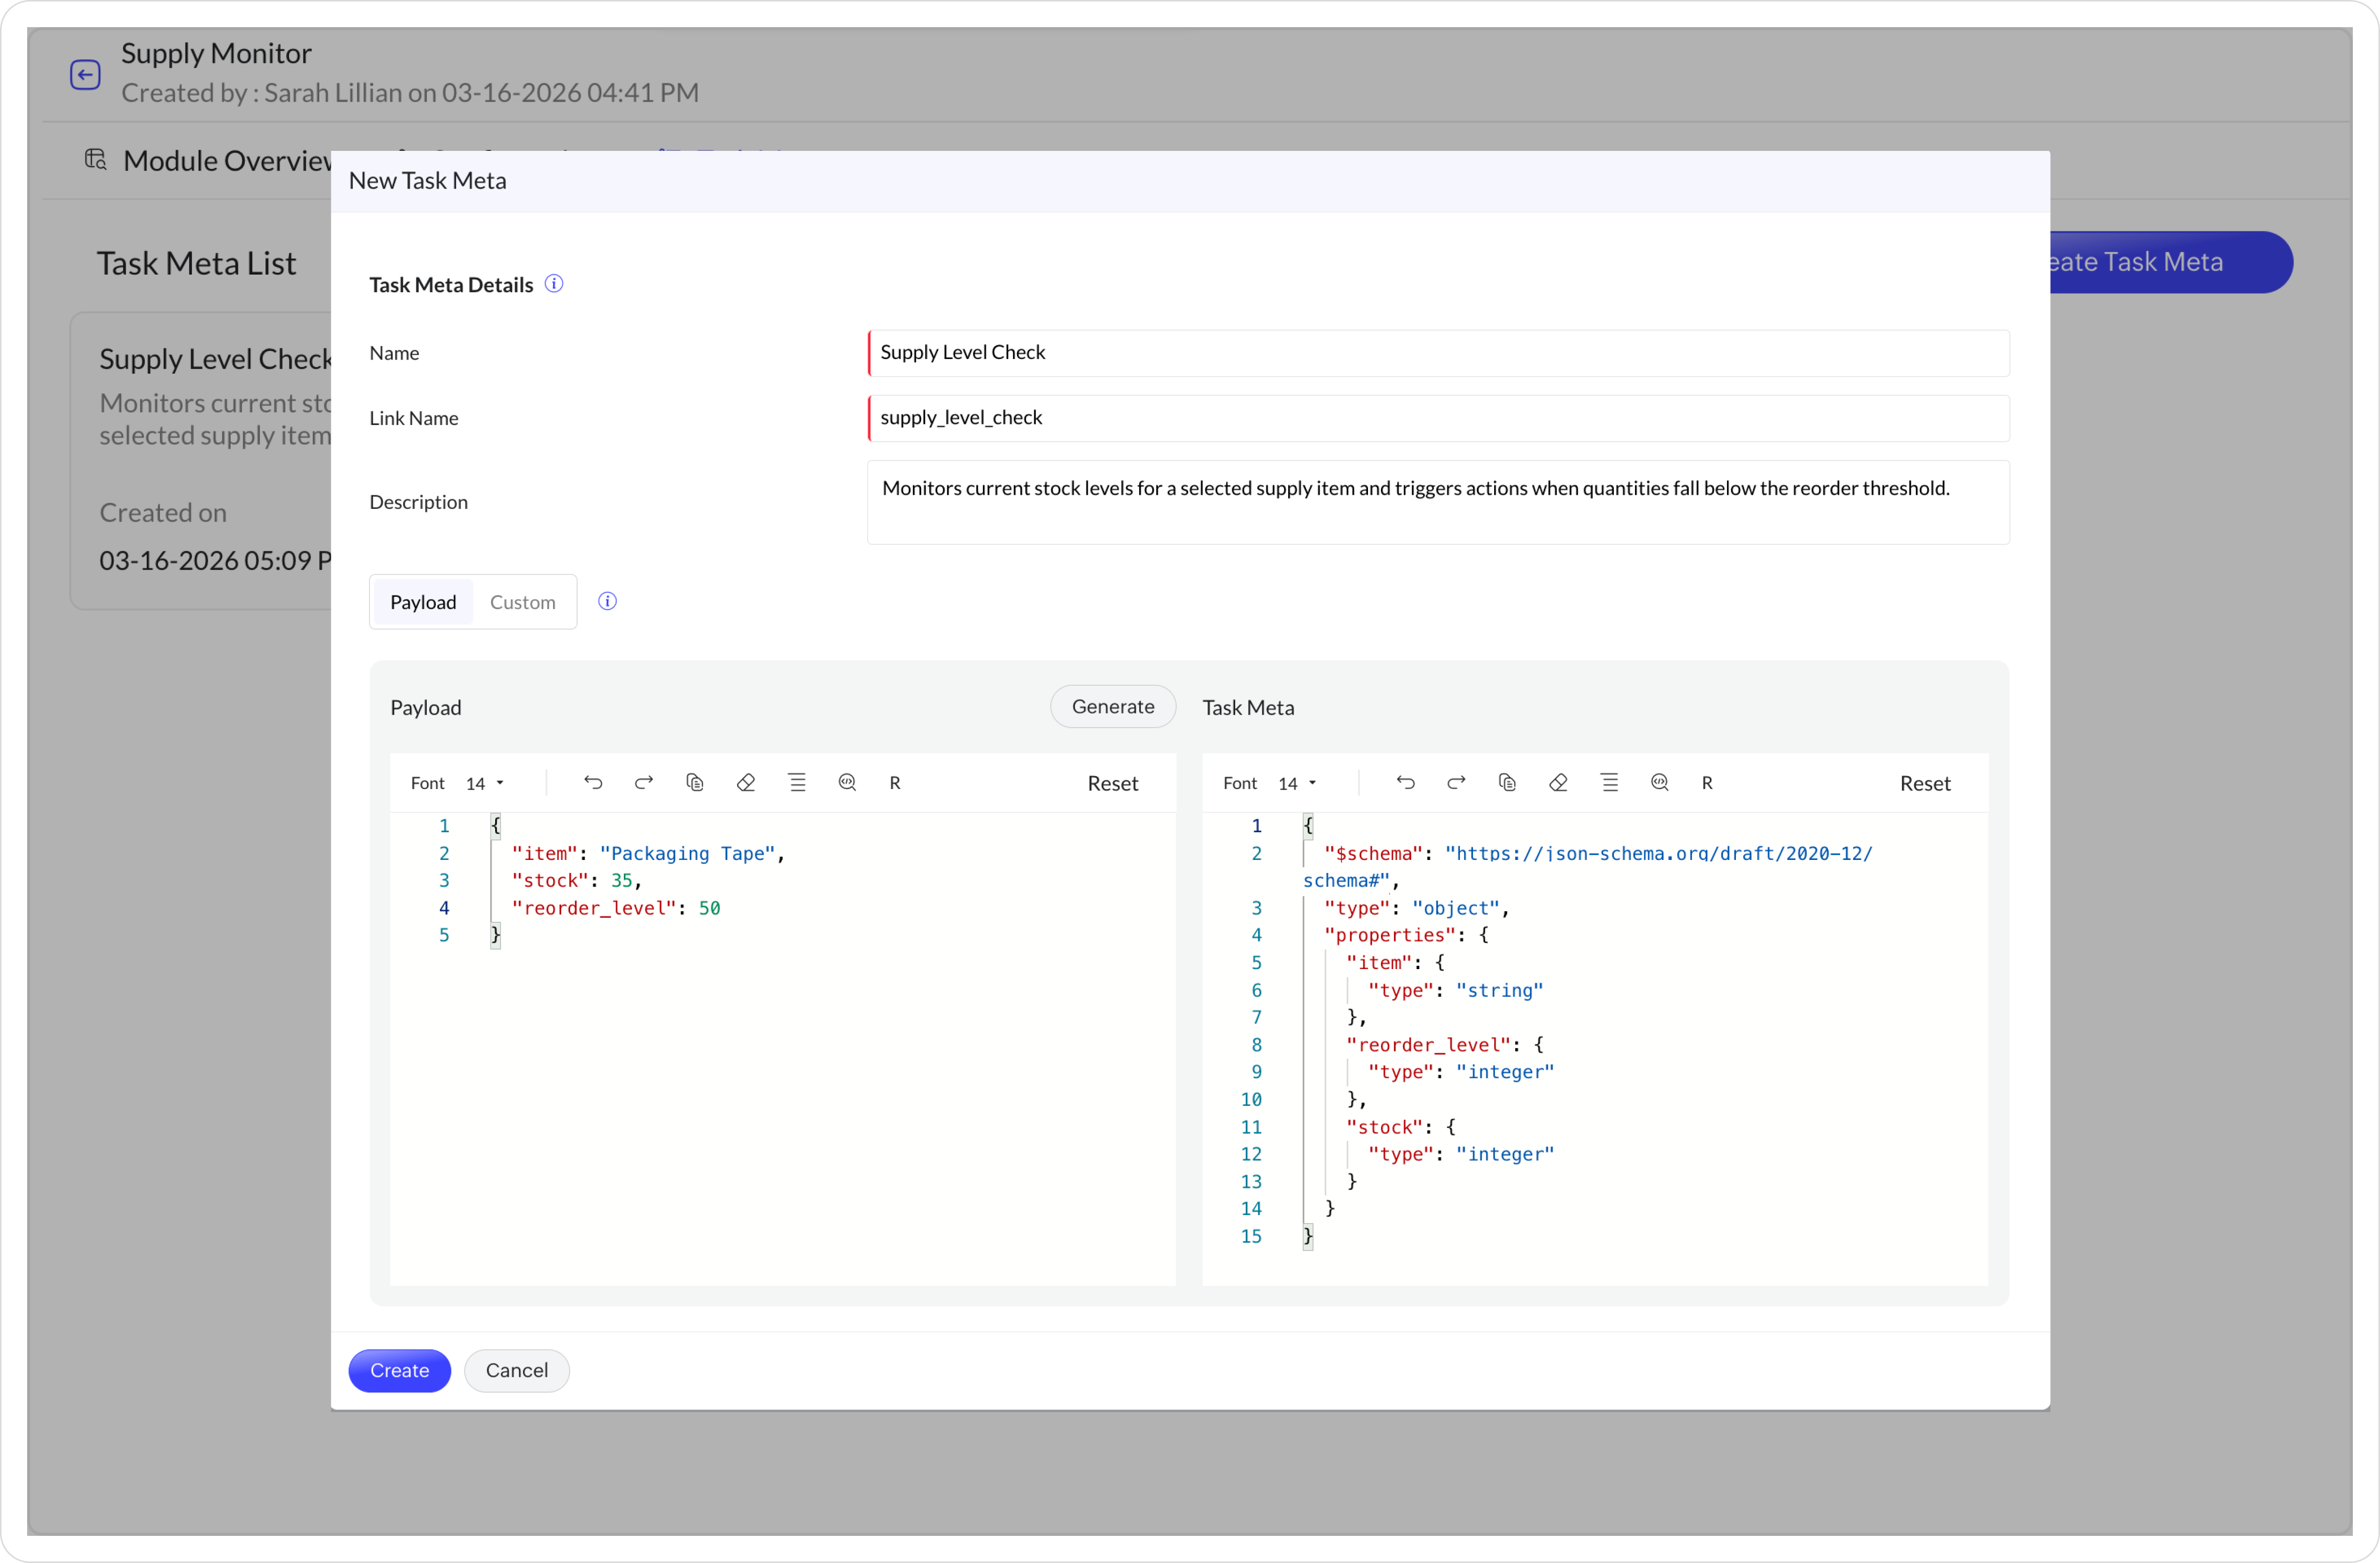Click the Generate button
This screenshot has width=2380, height=1563.
1112,706
